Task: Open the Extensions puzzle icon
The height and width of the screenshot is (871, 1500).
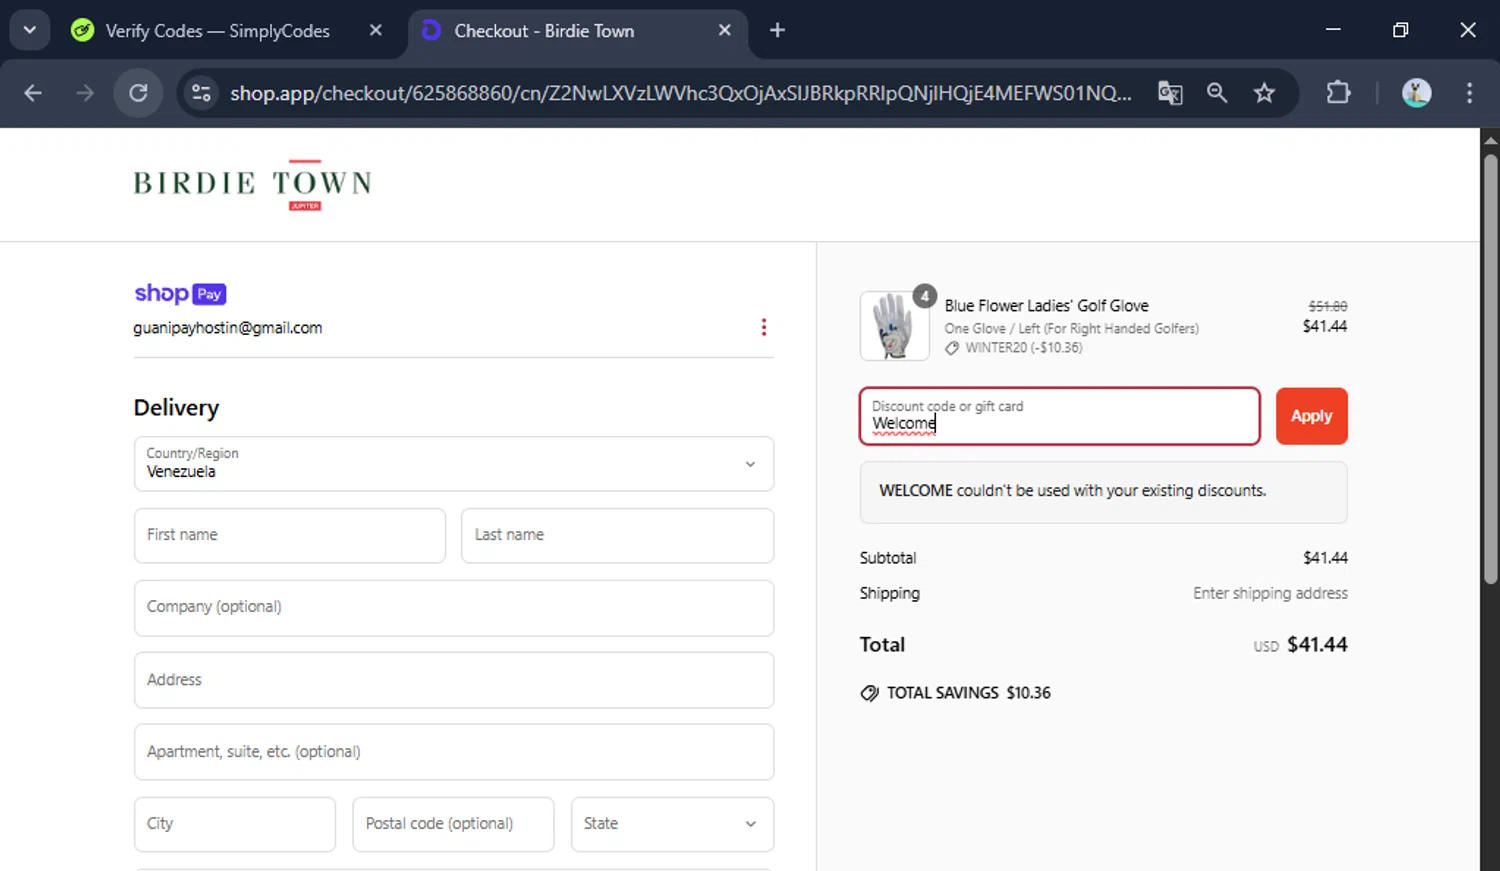Action: pyautogui.click(x=1338, y=93)
